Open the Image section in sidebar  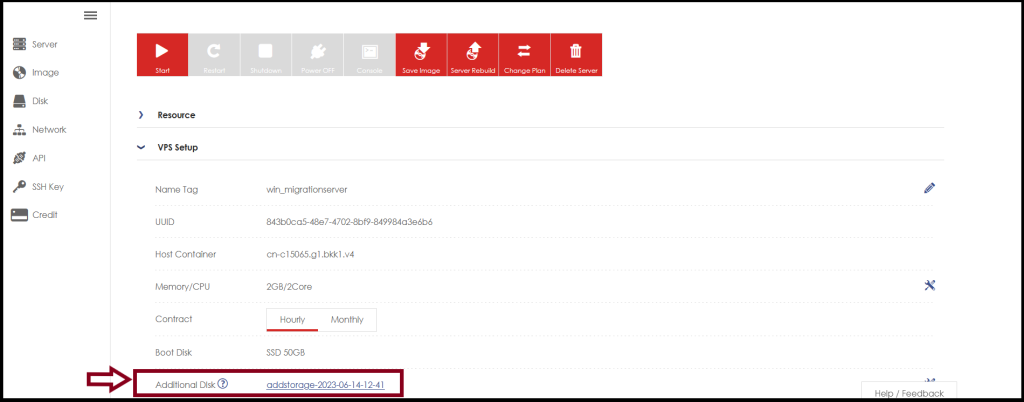(36, 72)
